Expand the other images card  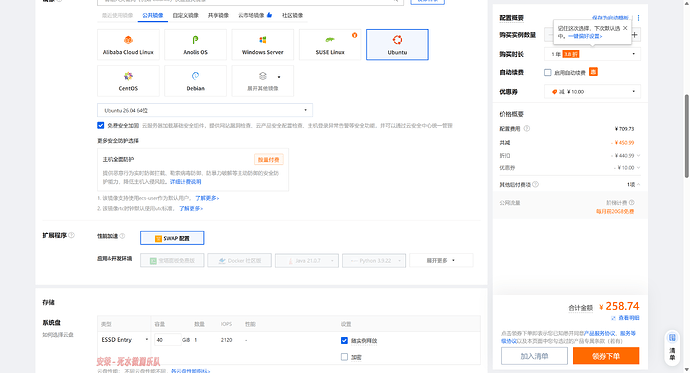(263, 81)
